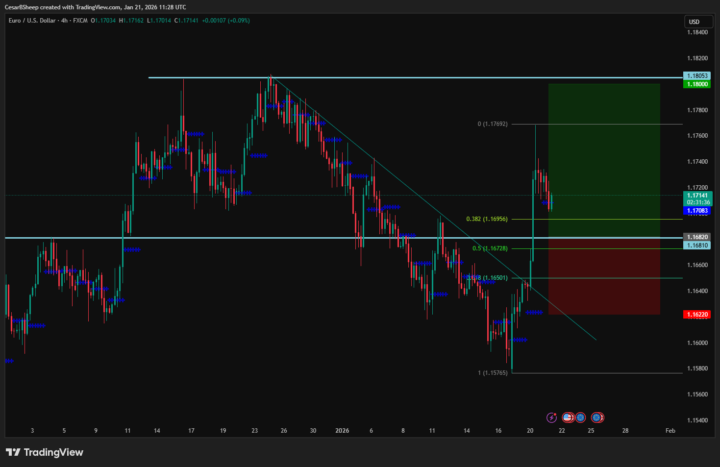
Task: Click the 23 date marker on time axis
Action: 254,431
